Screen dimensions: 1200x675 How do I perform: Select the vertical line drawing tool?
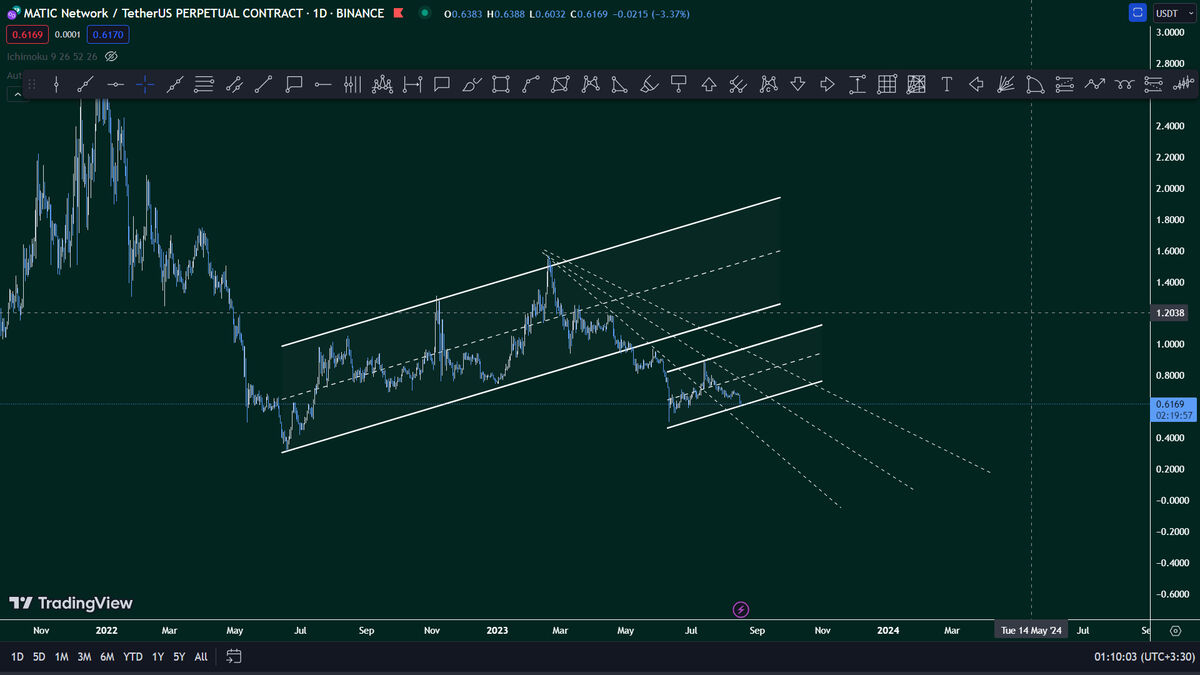tap(56, 85)
